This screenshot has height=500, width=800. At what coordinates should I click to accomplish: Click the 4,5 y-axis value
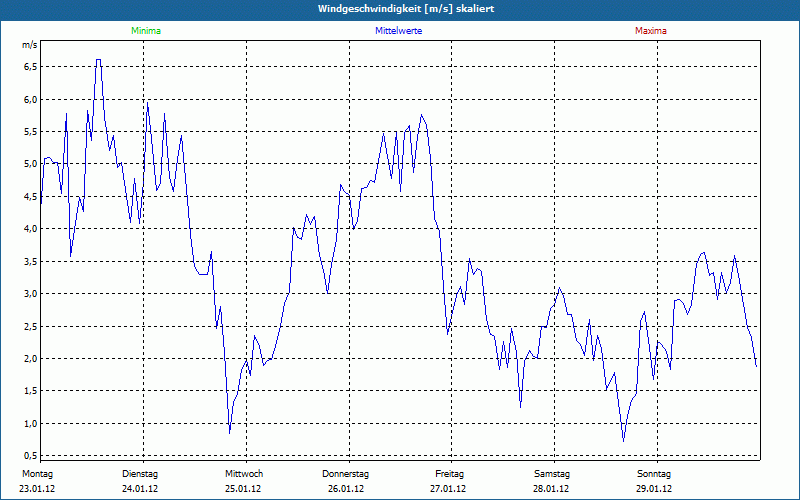click(x=31, y=196)
